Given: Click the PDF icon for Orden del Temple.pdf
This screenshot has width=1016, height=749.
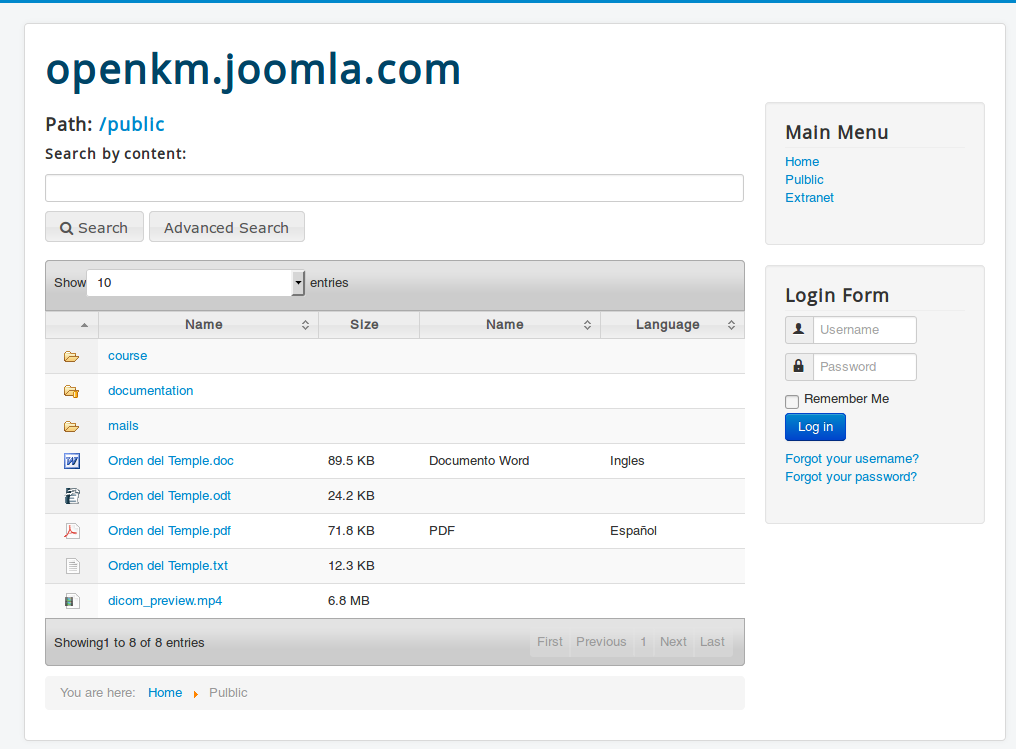Looking at the screenshot, I should tap(72, 531).
